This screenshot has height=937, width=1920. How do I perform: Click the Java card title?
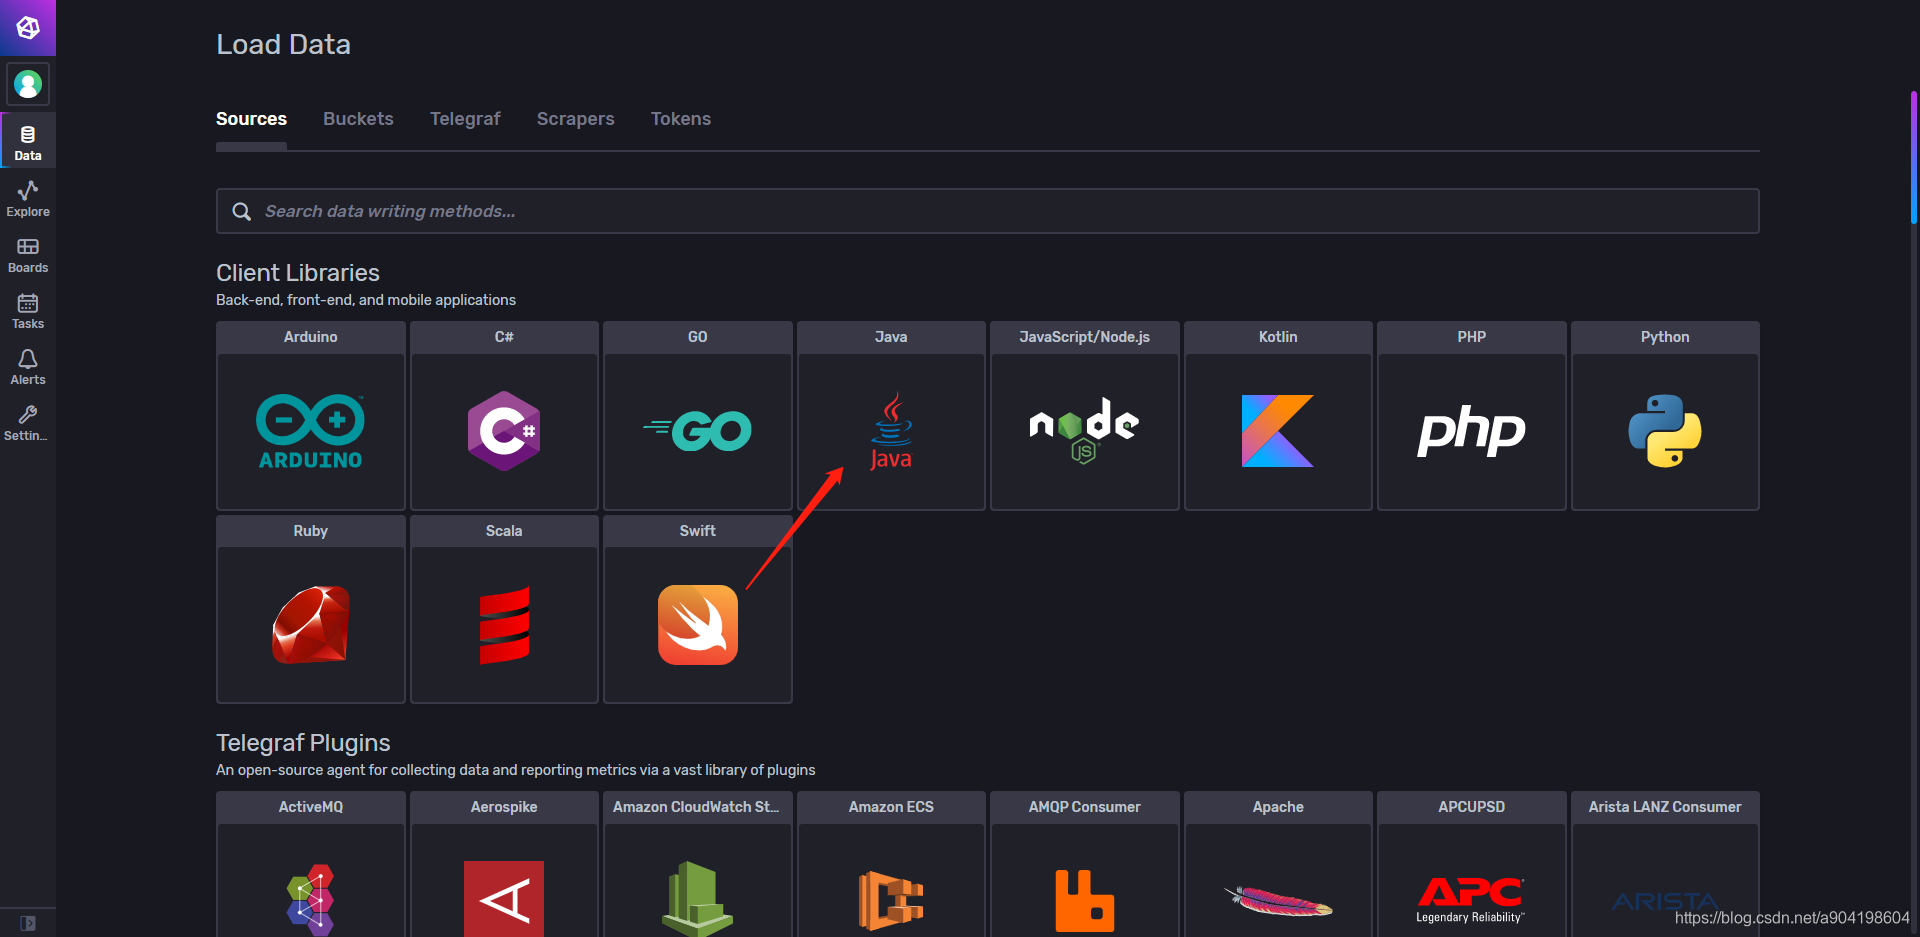[x=891, y=337]
